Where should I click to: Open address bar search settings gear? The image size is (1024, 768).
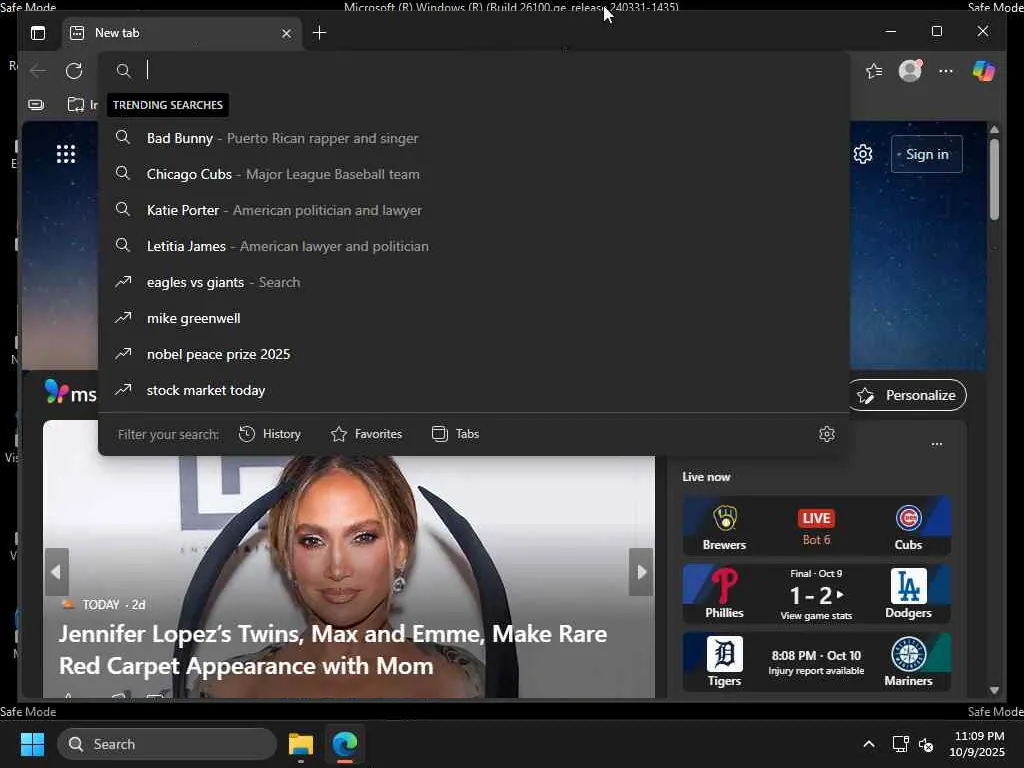tap(827, 434)
